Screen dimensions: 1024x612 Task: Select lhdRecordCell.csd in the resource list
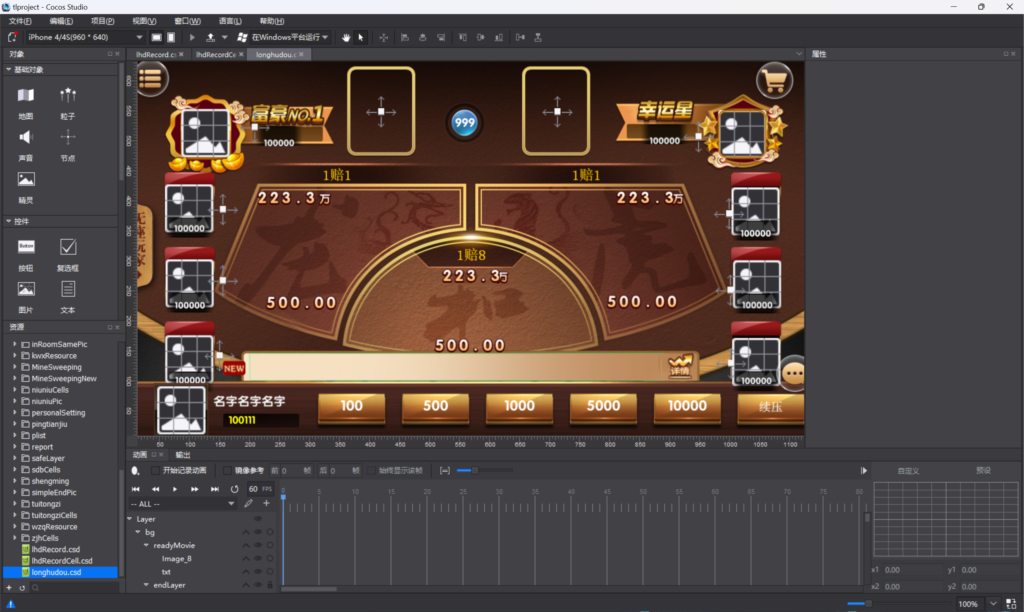[x=61, y=561]
